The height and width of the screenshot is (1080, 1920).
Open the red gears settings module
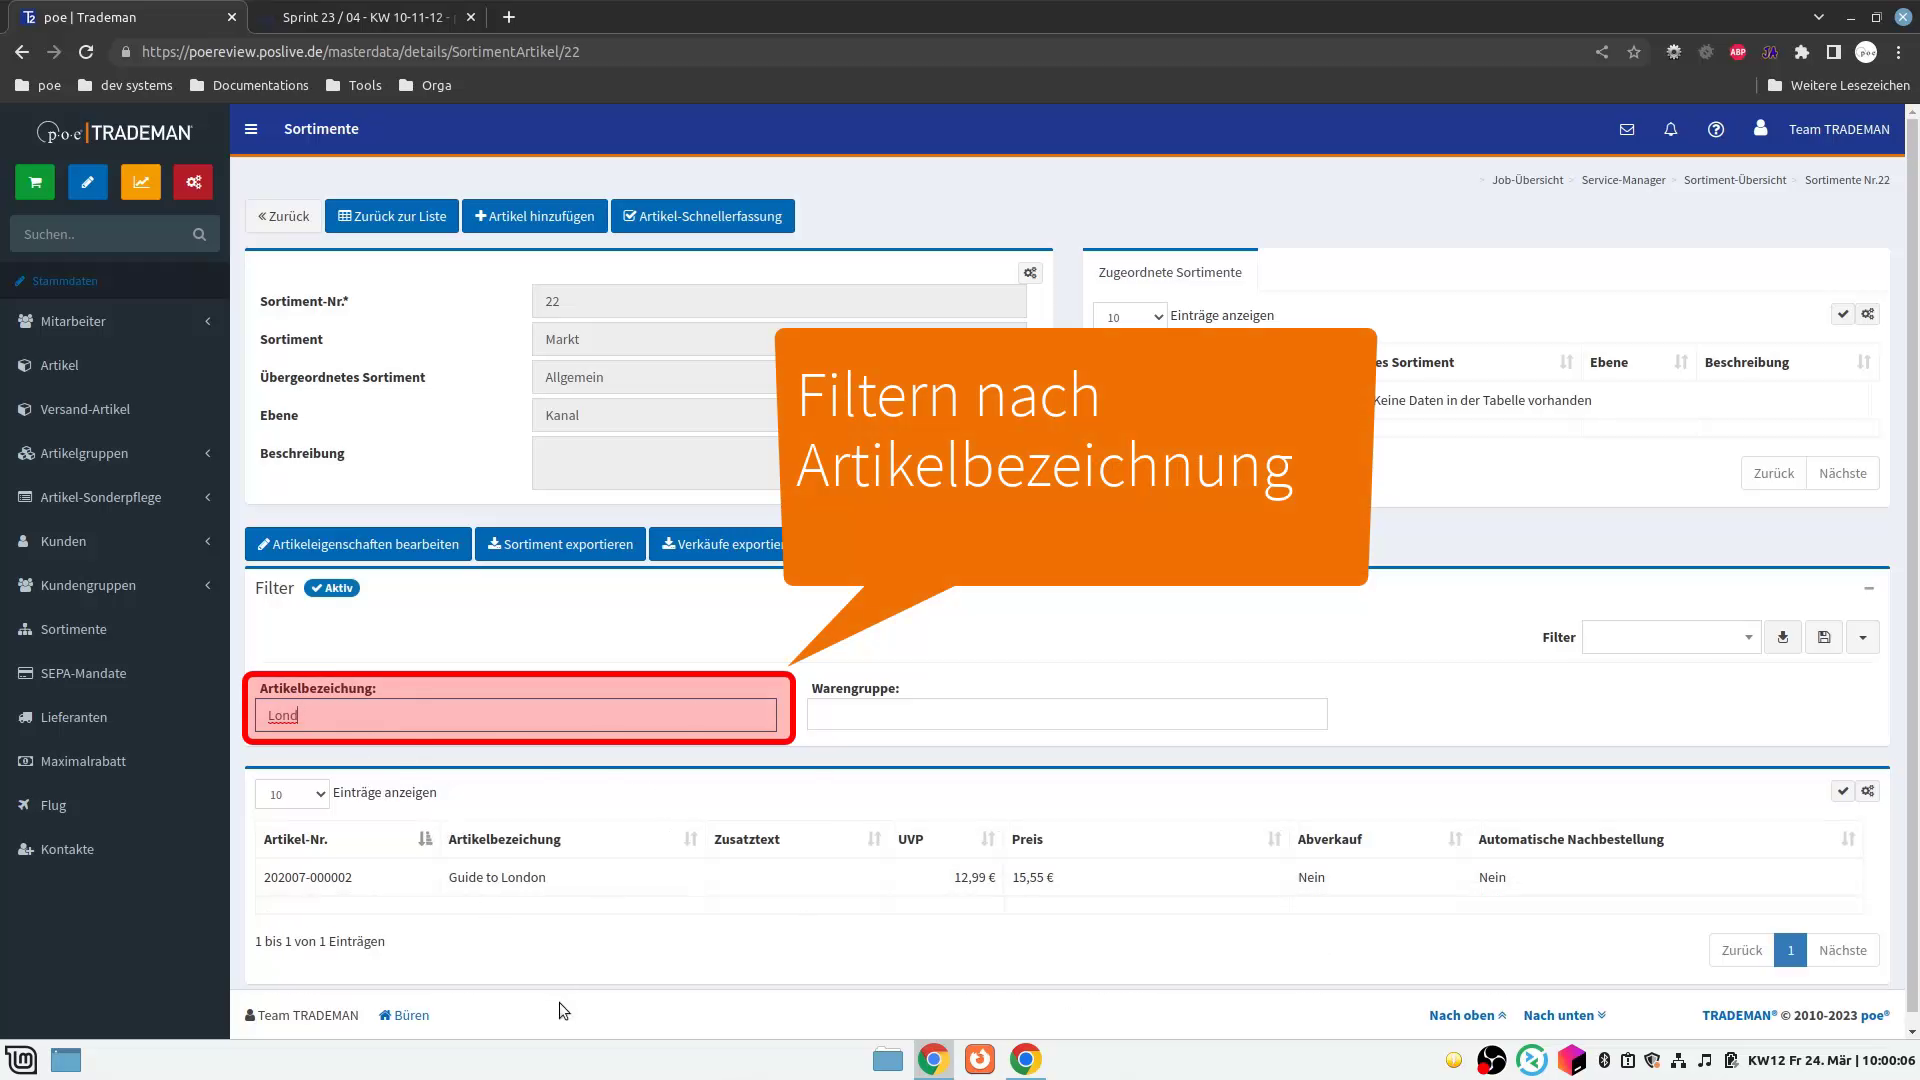(193, 182)
